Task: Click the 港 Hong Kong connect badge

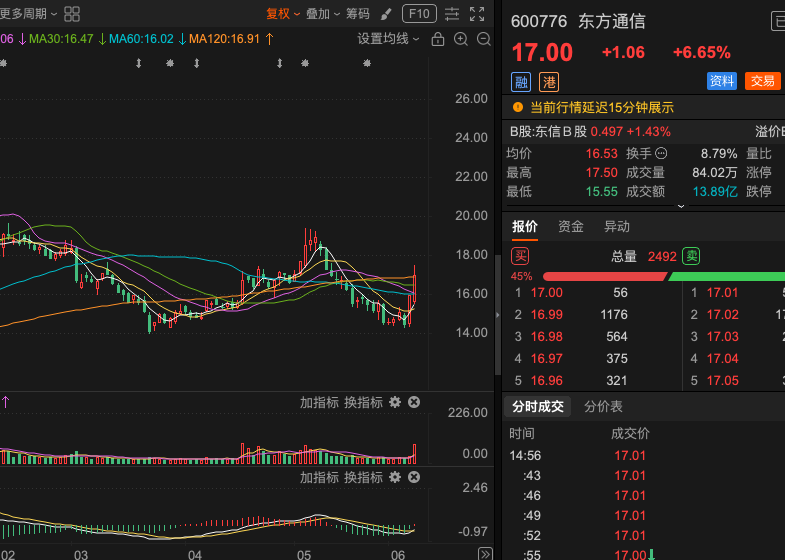Action: coord(549,82)
